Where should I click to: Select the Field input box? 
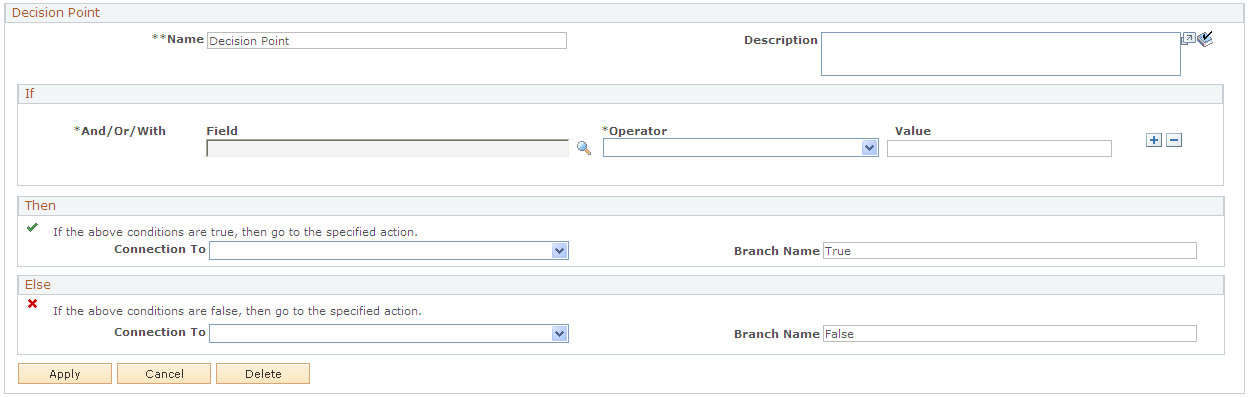(388, 149)
